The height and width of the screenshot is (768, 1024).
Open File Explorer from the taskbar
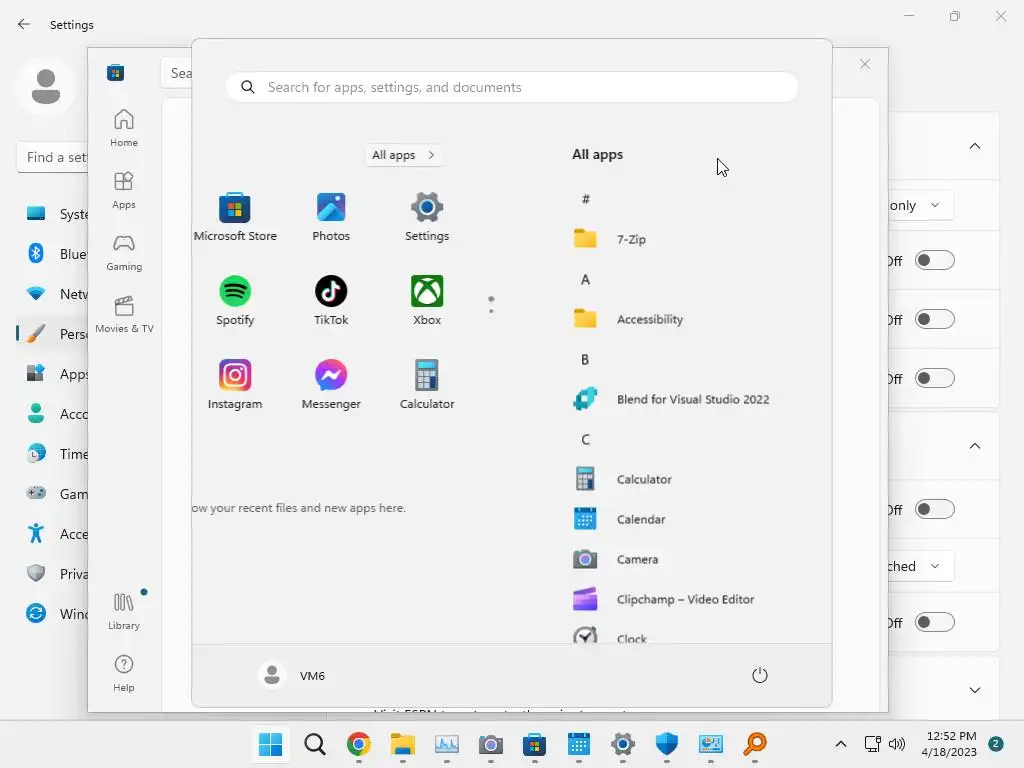click(x=402, y=744)
